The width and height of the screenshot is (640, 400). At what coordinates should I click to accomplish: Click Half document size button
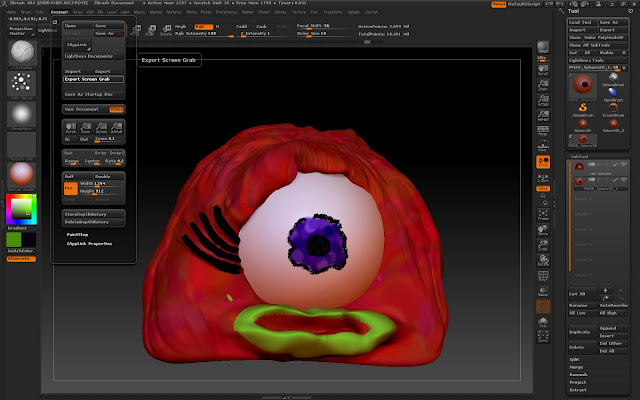(78, 176)
